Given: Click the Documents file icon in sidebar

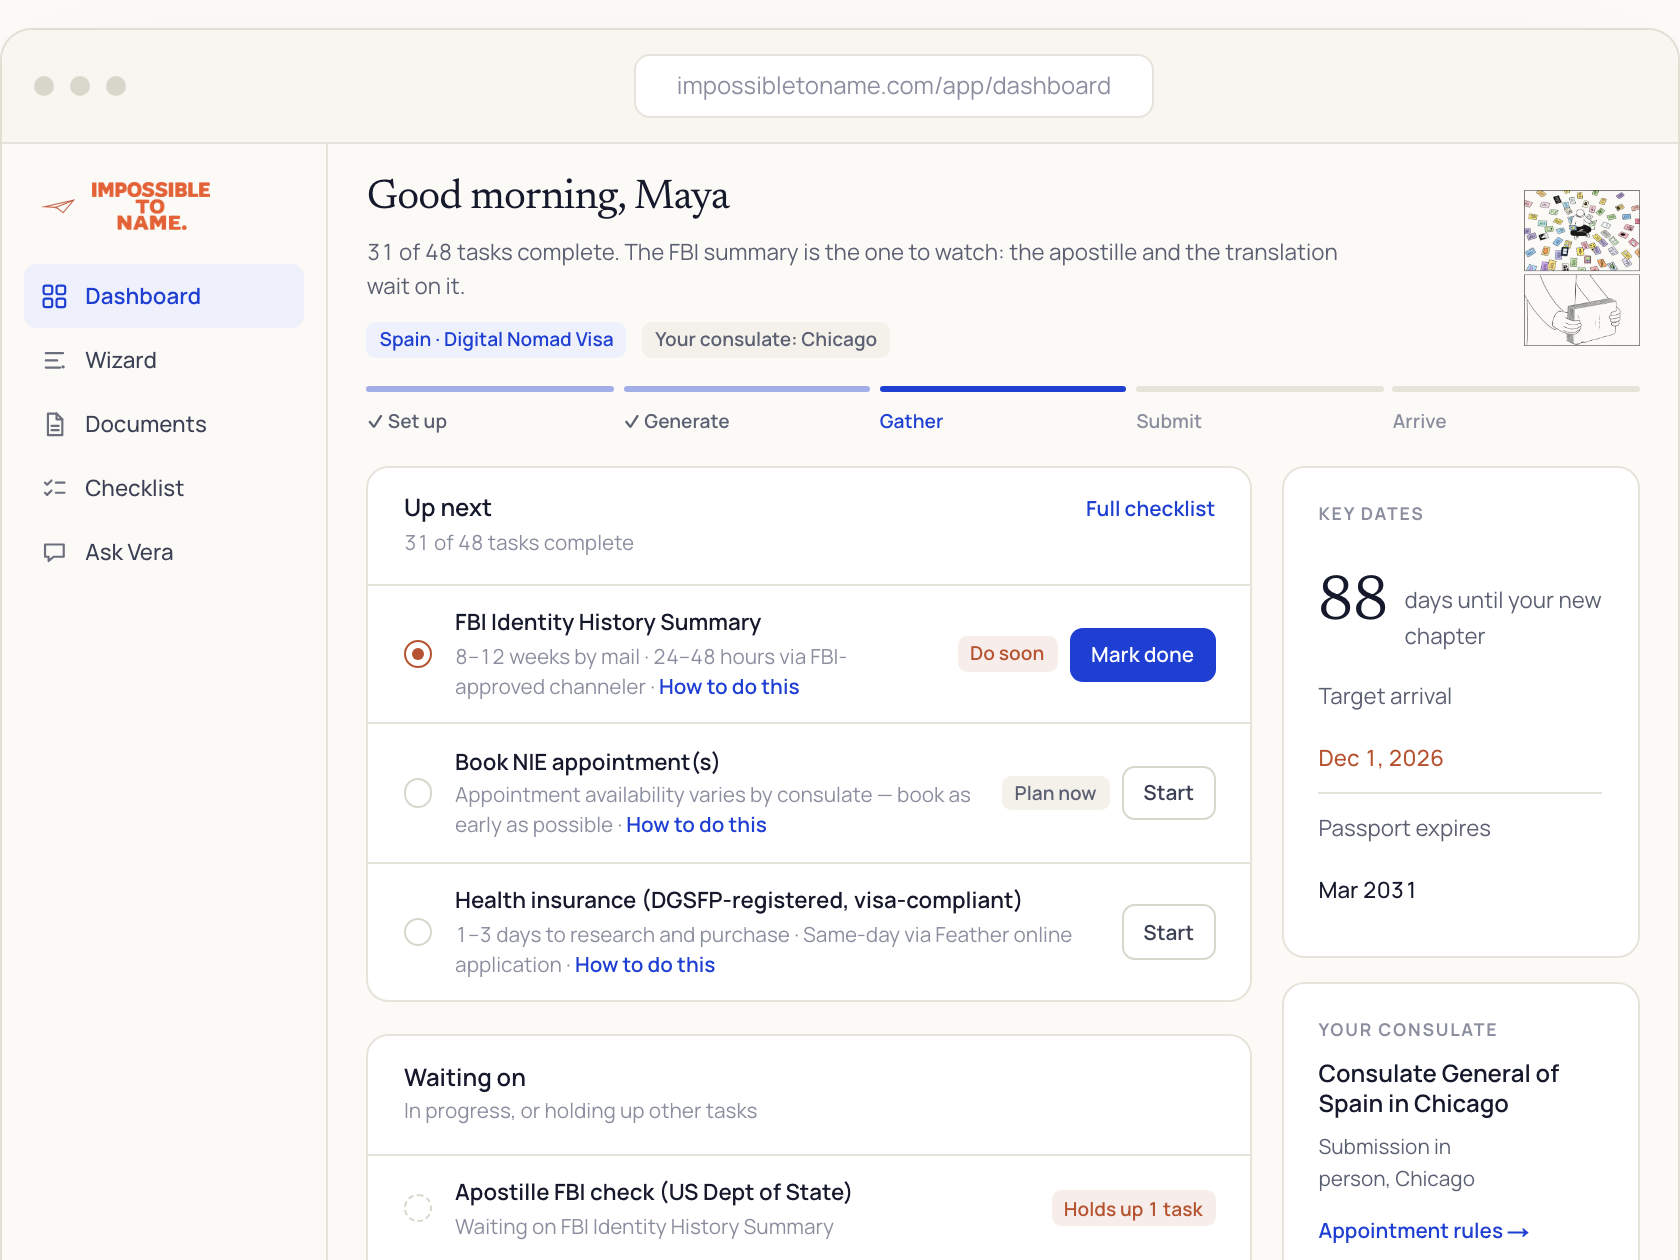Looking at the screenshot, I should (x=55, y=424).
